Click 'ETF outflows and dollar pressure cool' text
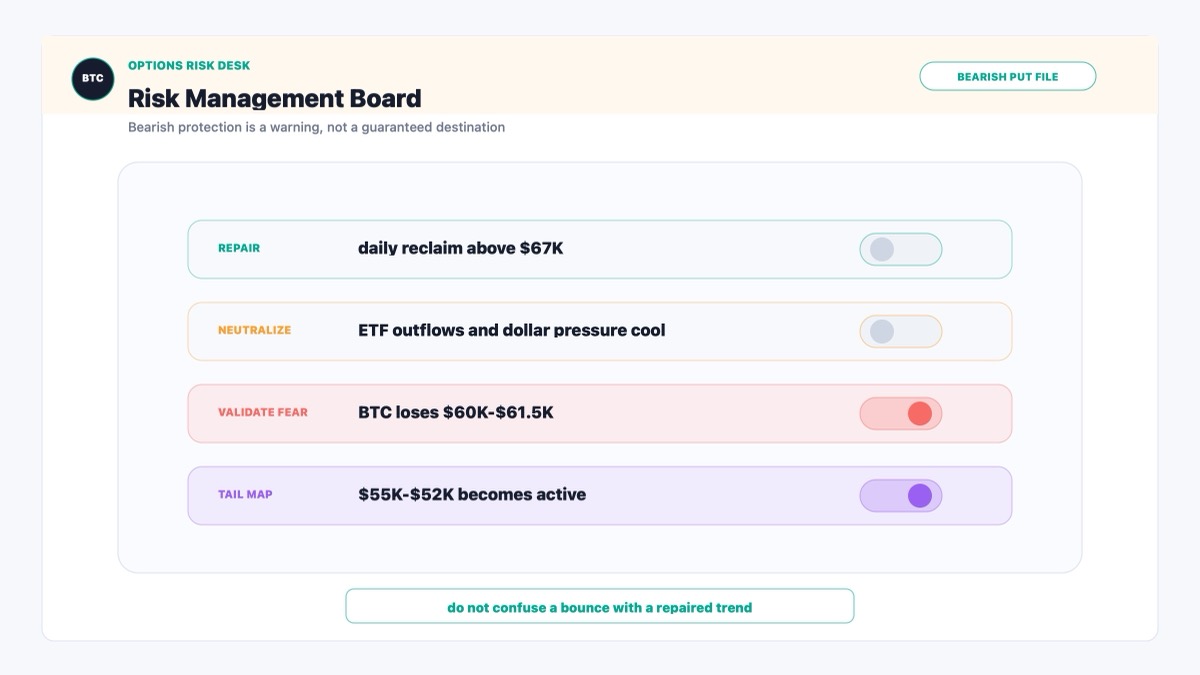Viewport: 1200px width, 675px height. [x=512, y=330]
